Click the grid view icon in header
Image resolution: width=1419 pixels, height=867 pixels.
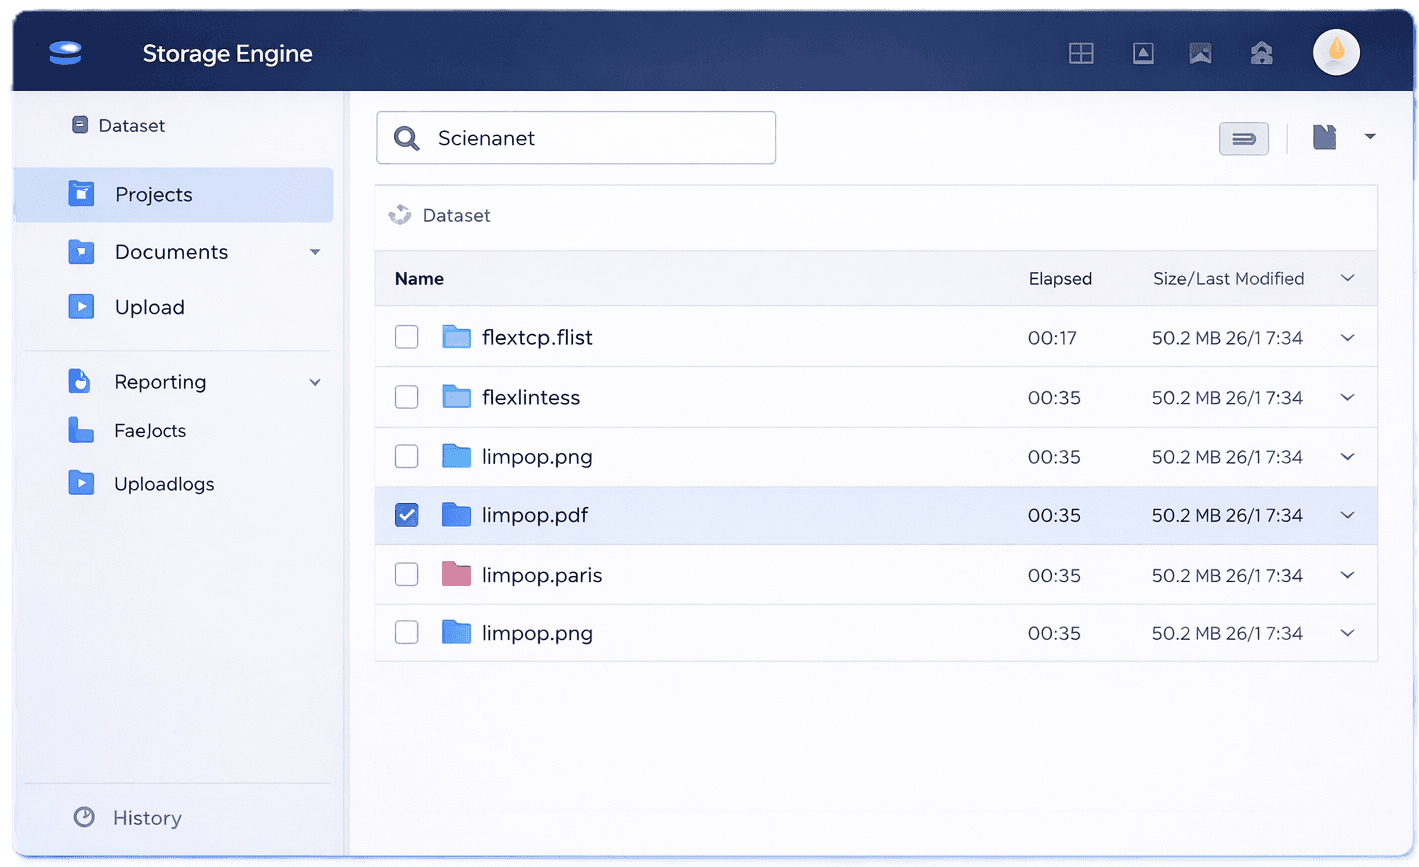coord(1081,54)
